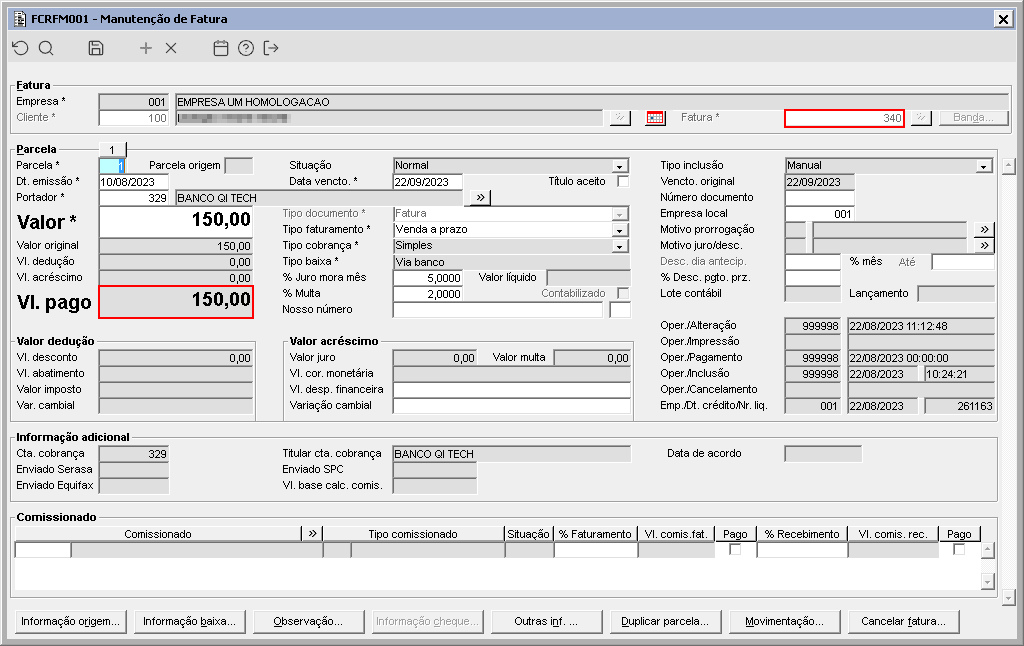
Task: Click the Comissionado grid scrollbar up arrow
Action: [x=987, y=550]
